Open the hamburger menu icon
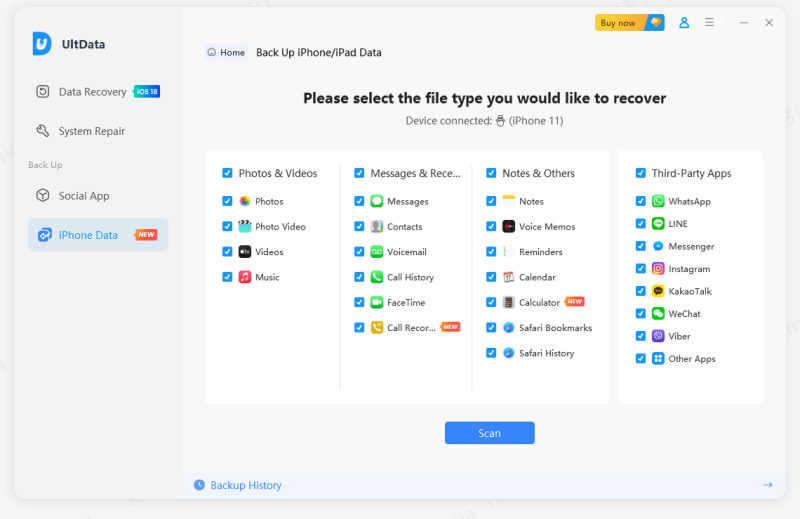This screenshot has width=800, height=519. point(709,22)
